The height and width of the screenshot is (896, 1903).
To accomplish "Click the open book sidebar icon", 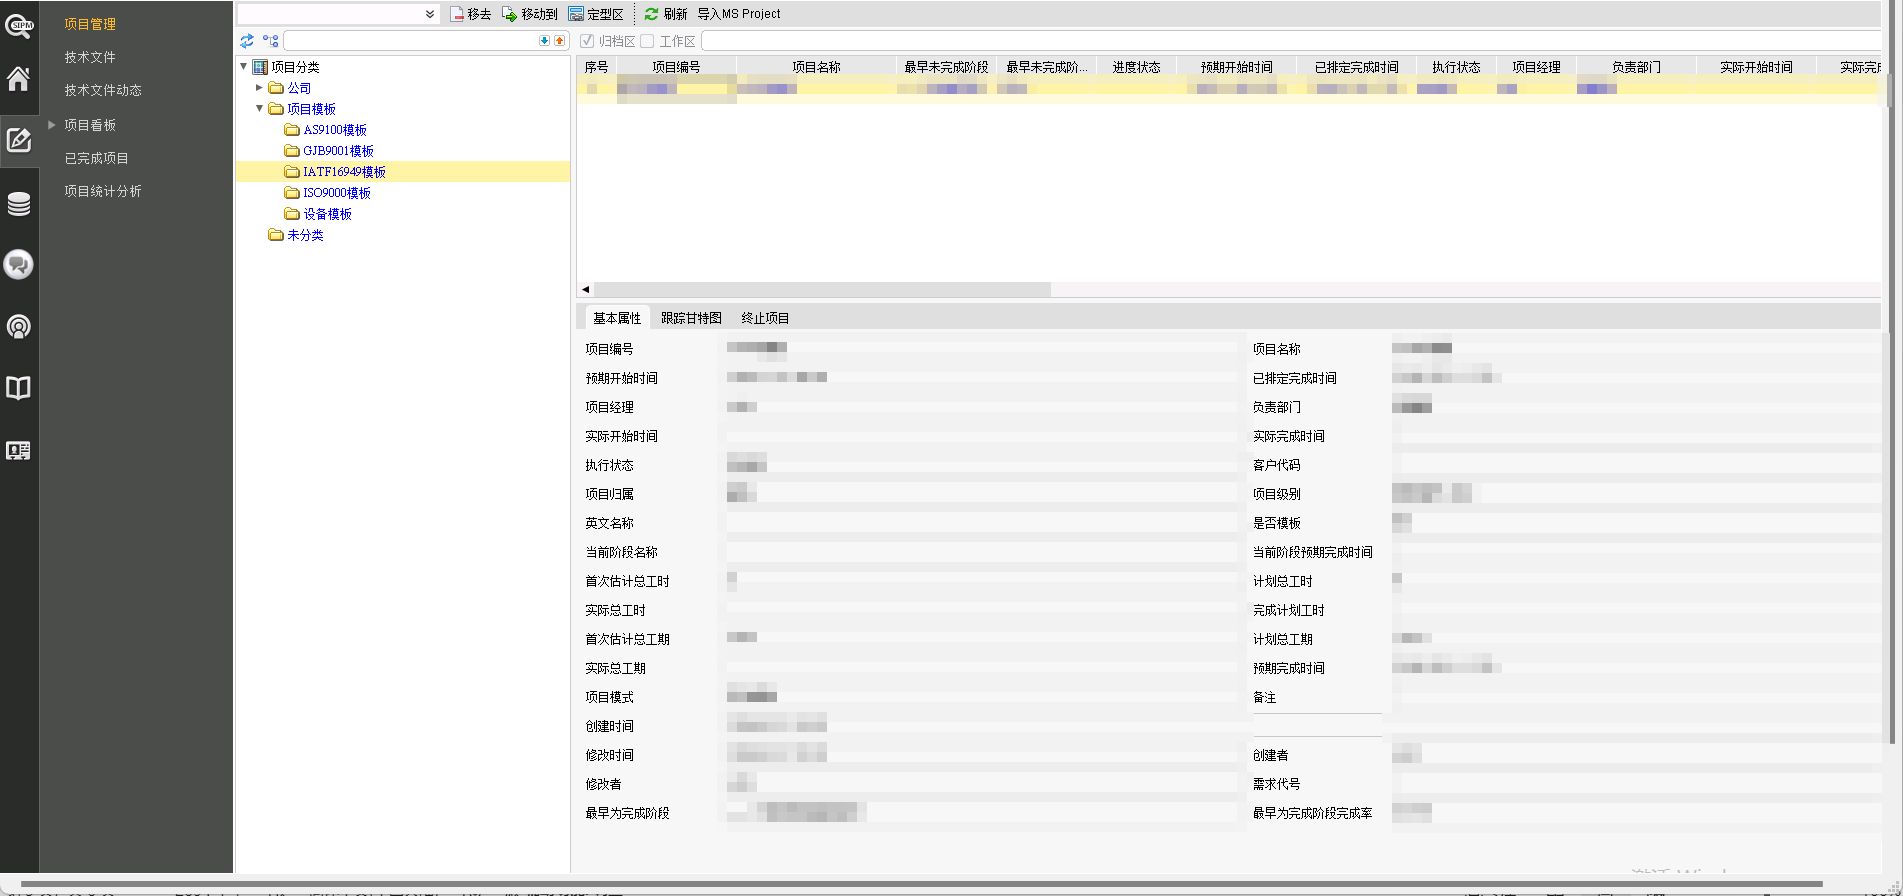I will click(18, 388).
